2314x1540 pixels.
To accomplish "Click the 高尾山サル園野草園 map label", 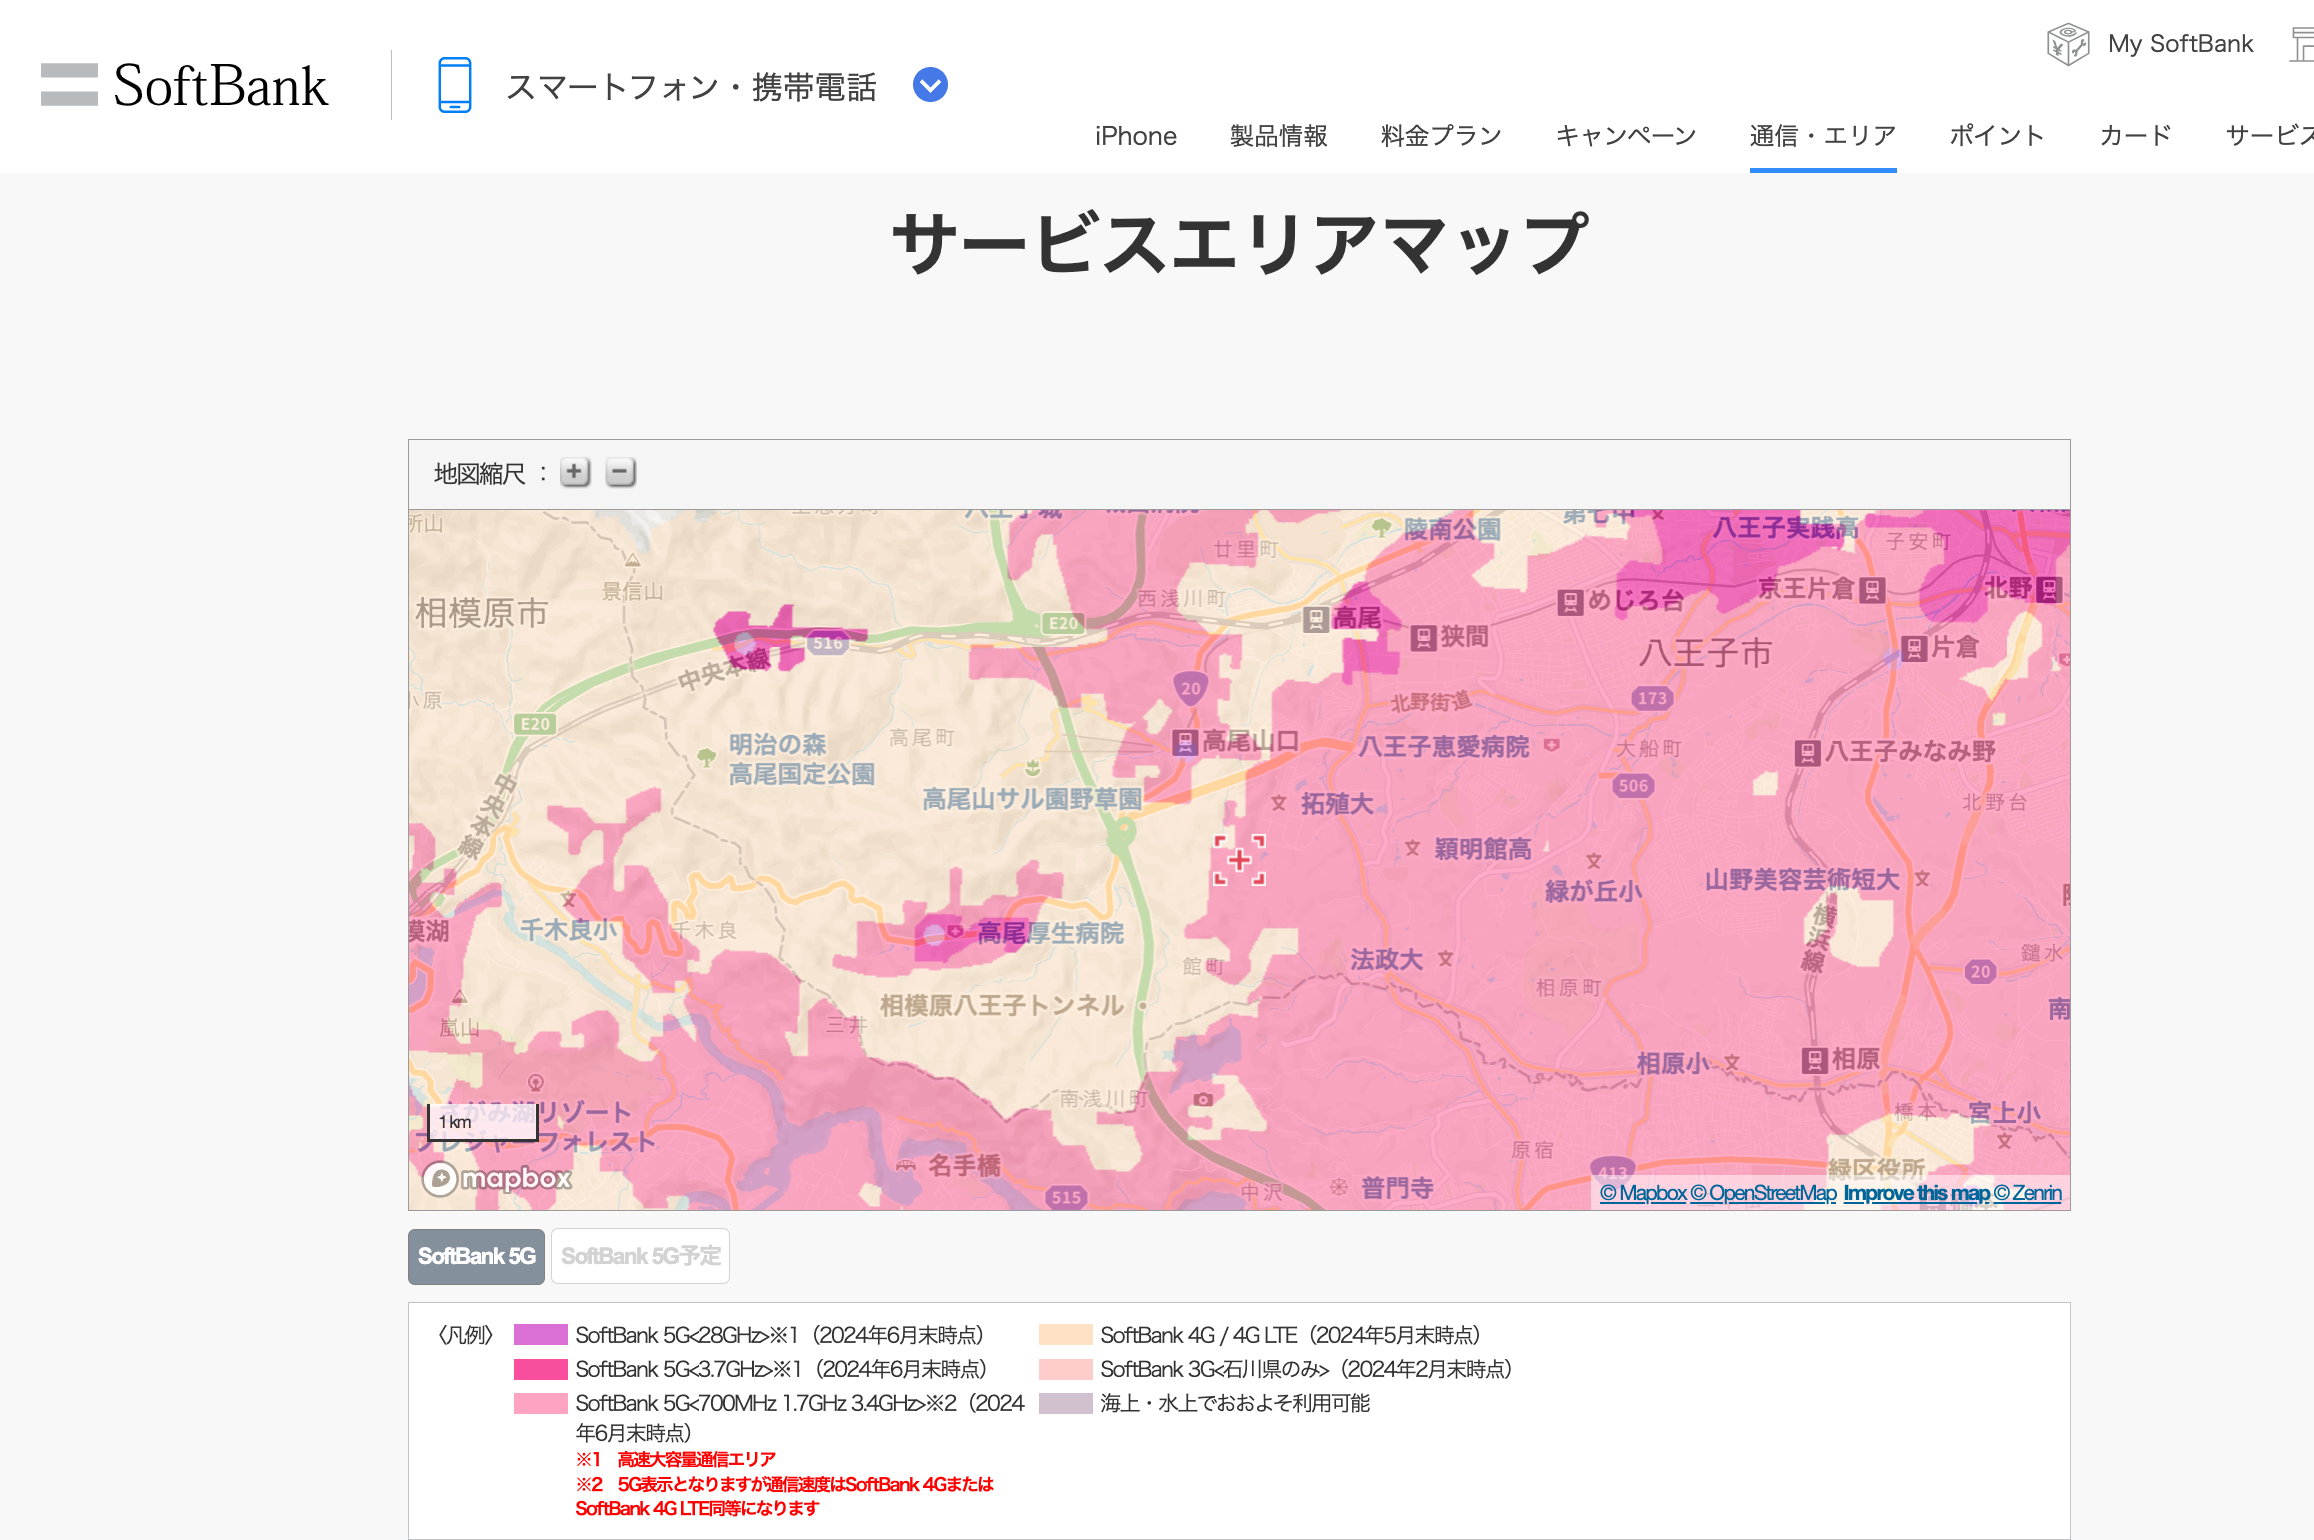I will (1032, 799).
